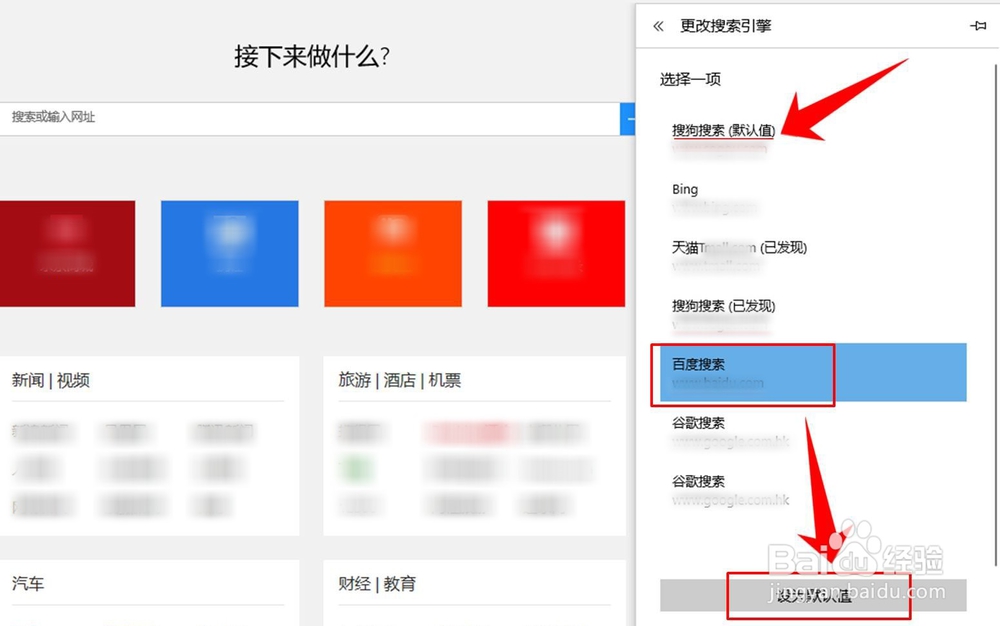The width and height of the screenshot is (1000, 626).
Task: Select the second 谷歌搜索 entry below
Action: pos(813,490)
